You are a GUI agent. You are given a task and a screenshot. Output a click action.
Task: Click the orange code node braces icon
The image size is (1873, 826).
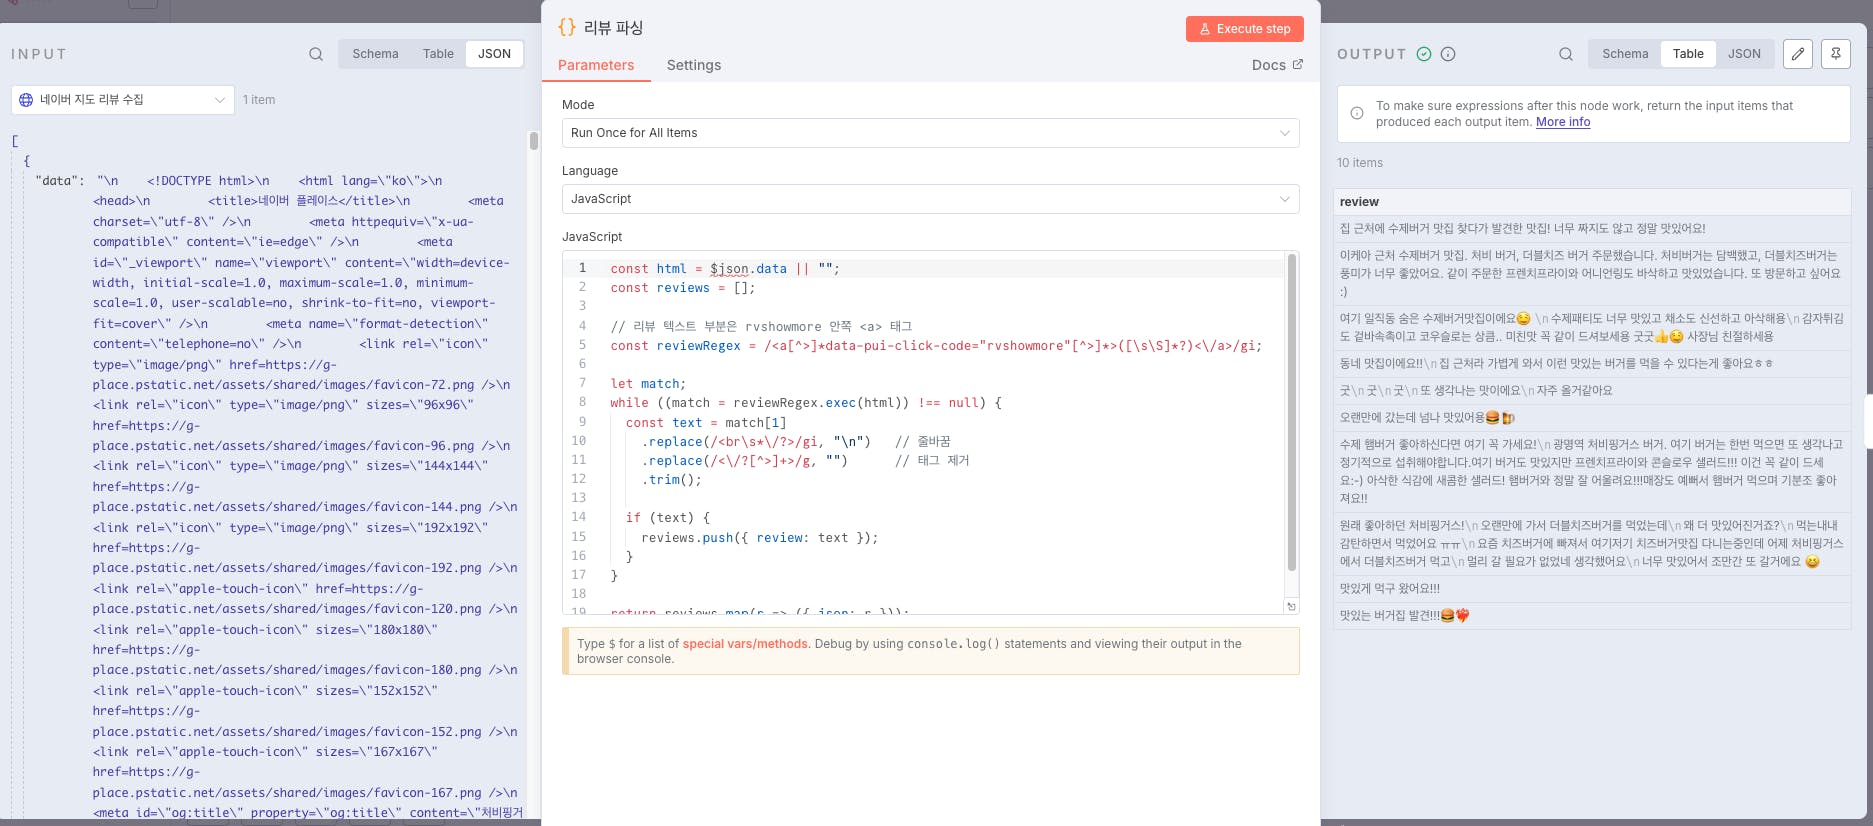coord(567,28)
